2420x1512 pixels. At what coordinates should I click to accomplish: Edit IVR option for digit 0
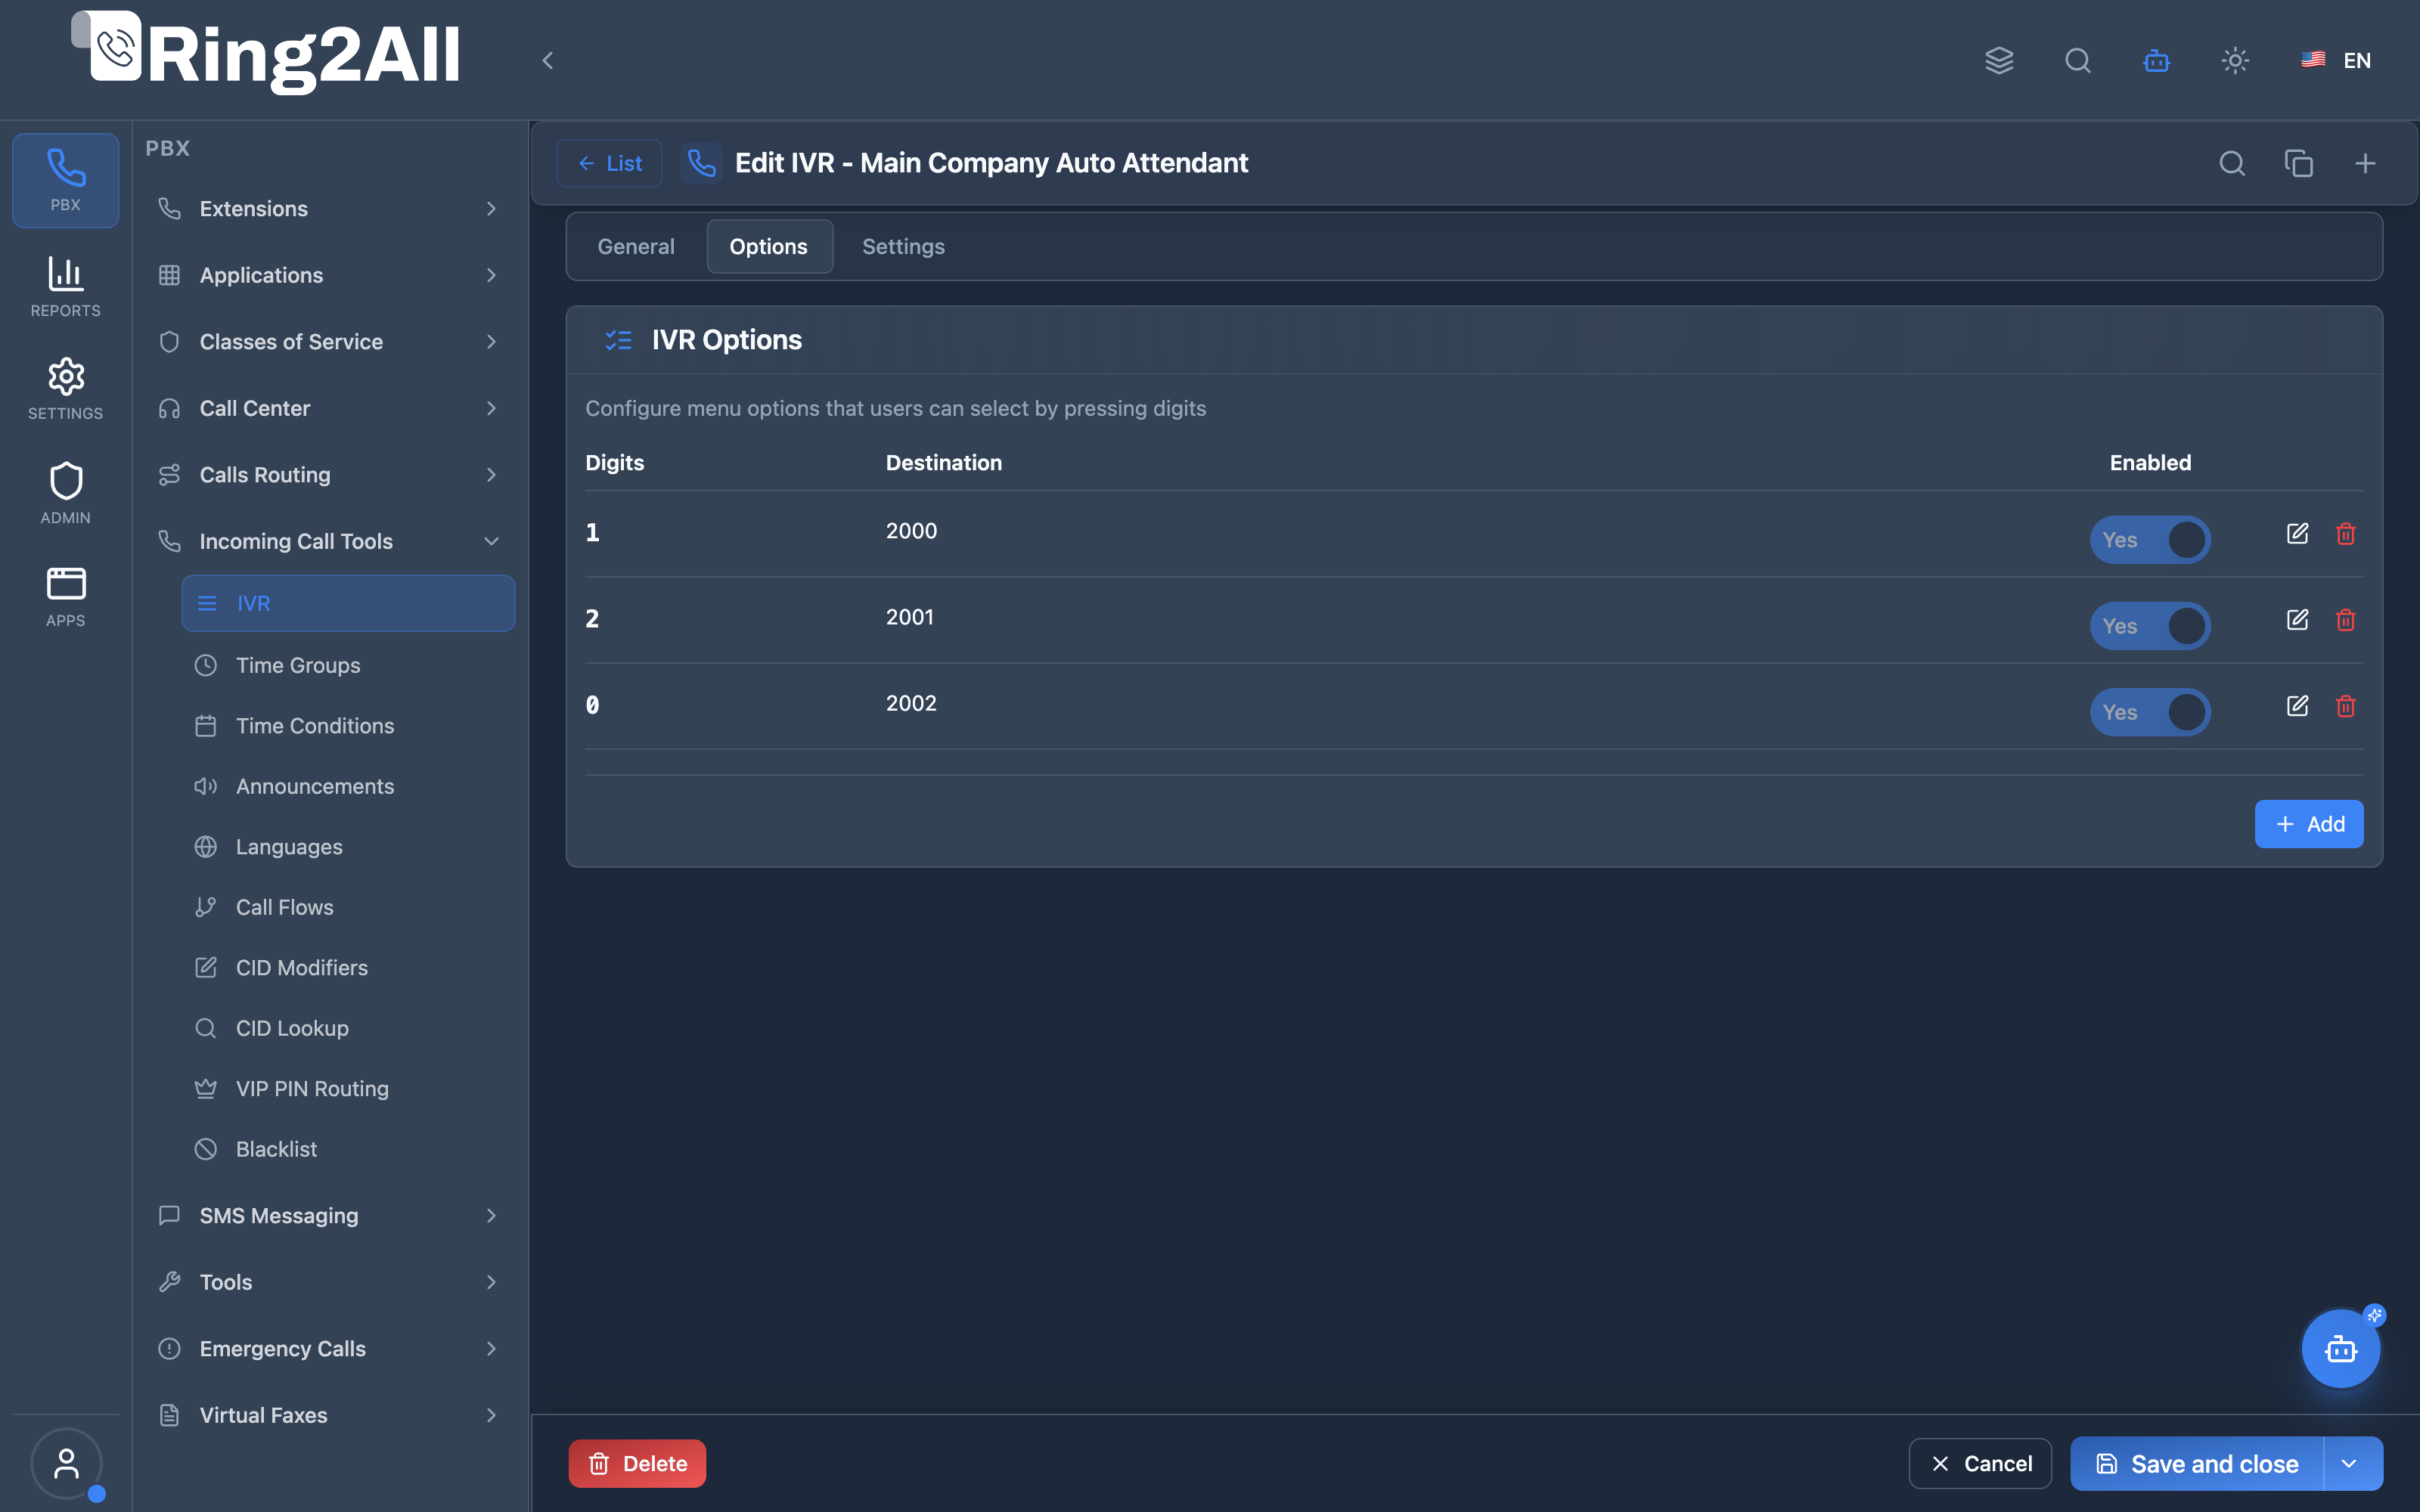(2297, 705)
